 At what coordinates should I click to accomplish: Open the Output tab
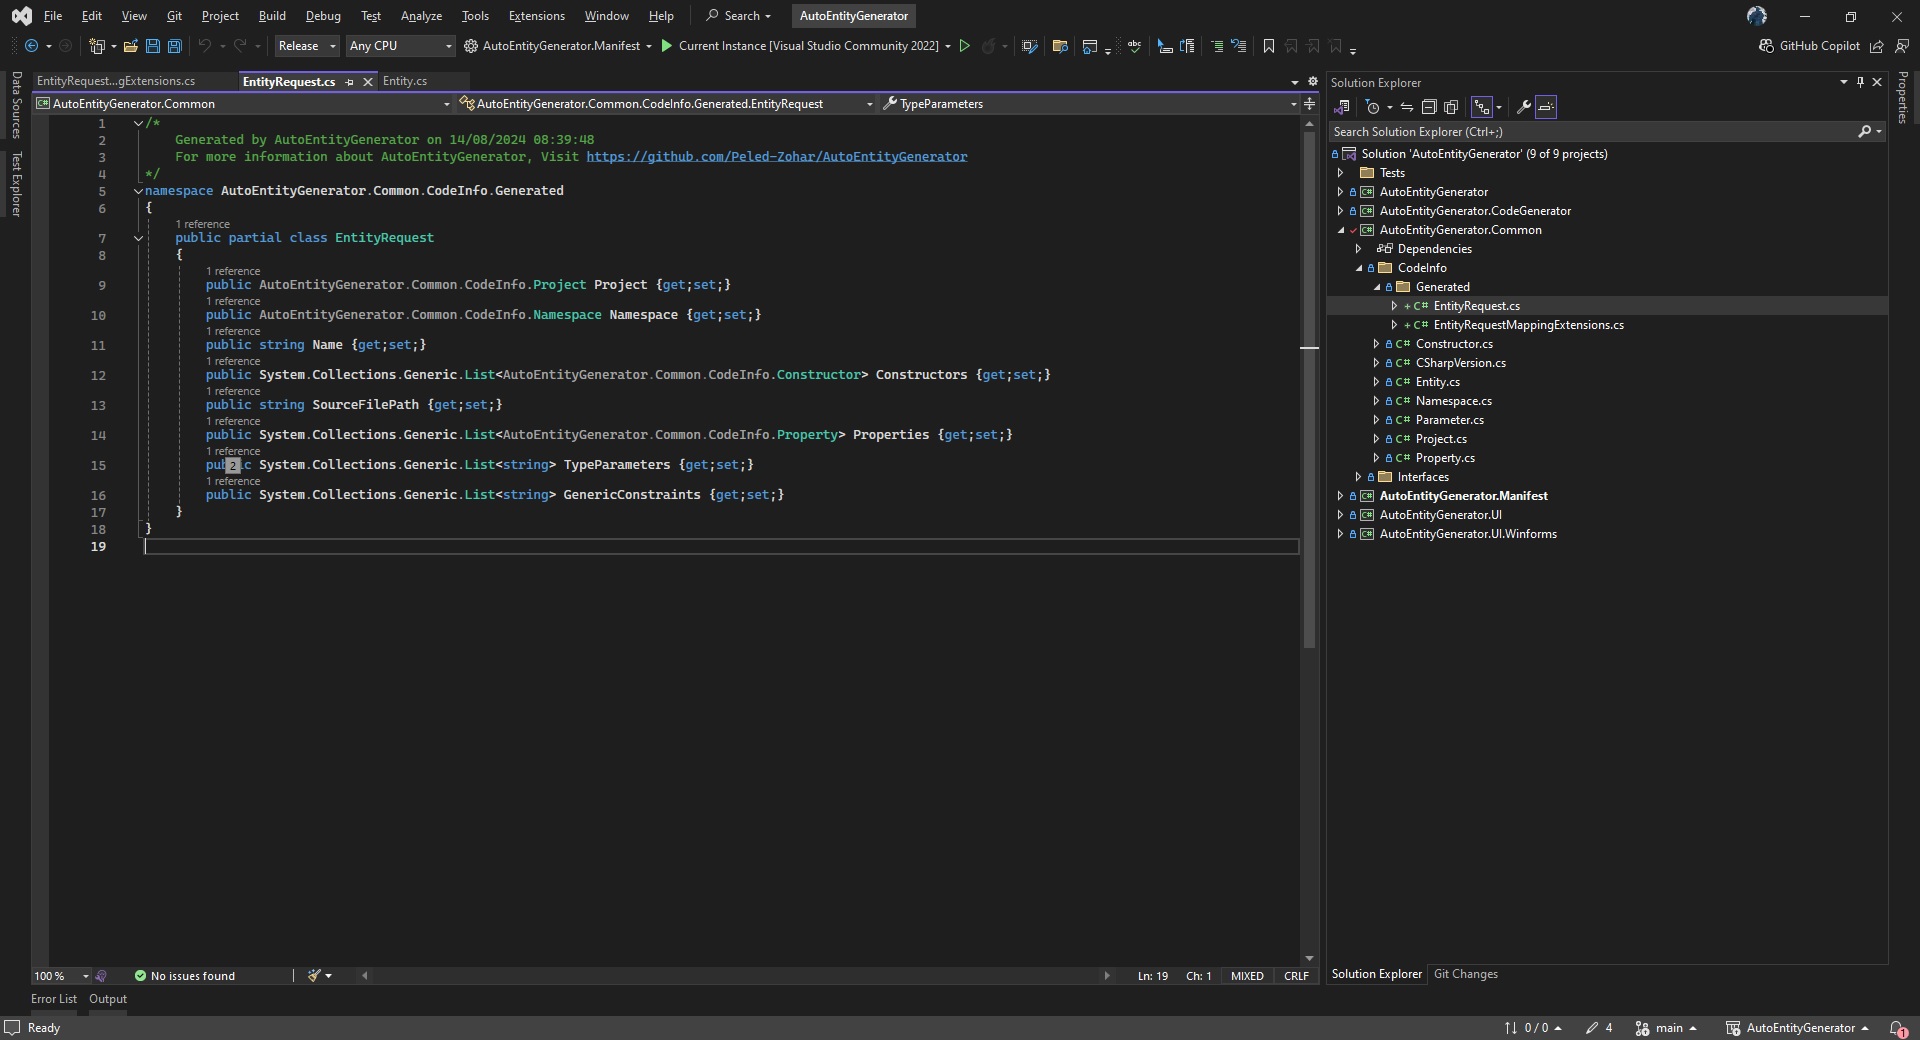(108, 999)
